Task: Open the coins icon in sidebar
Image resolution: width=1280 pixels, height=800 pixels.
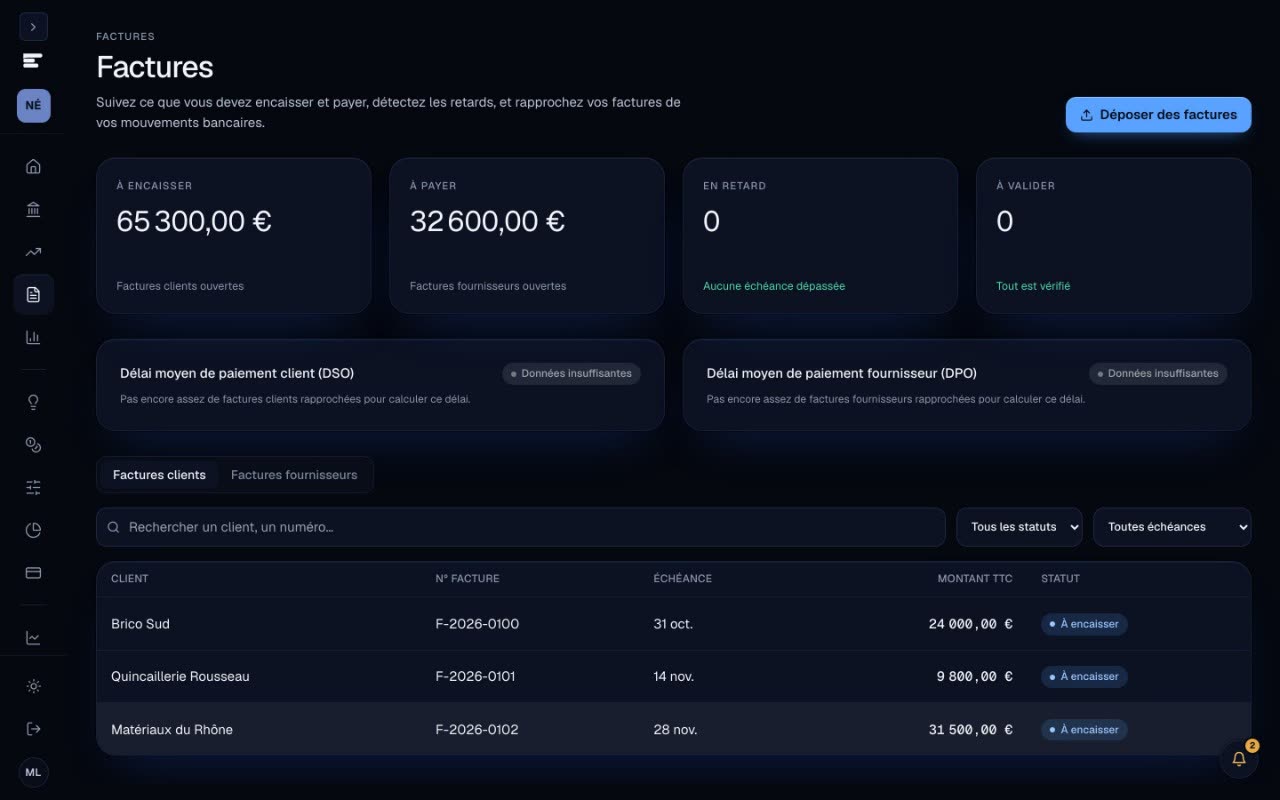Action: [x=33, y=445]
